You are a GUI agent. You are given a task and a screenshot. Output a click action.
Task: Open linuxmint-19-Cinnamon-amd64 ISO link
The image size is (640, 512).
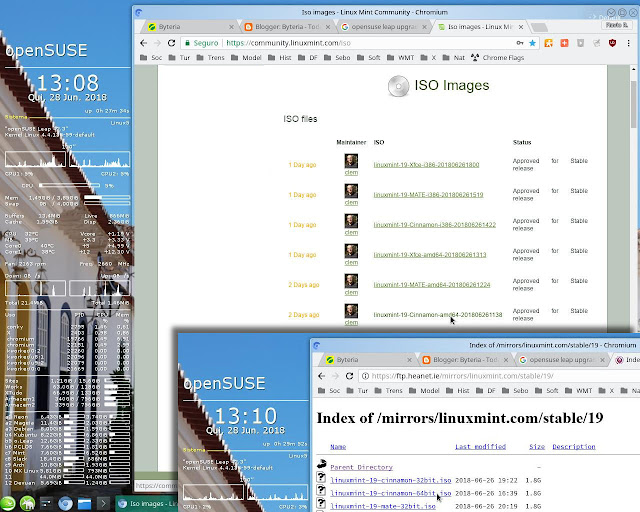pyautogui.click(x=438, y=315)
